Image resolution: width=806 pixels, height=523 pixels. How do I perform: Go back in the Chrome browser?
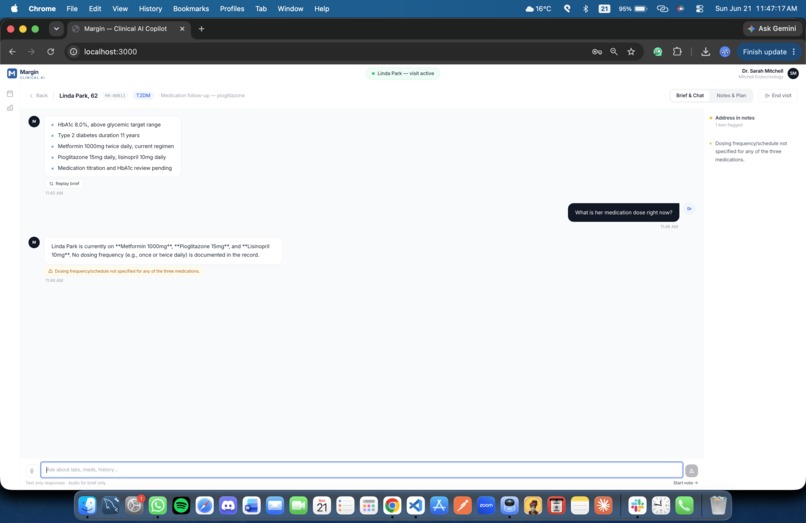click(x=12, y=51)
